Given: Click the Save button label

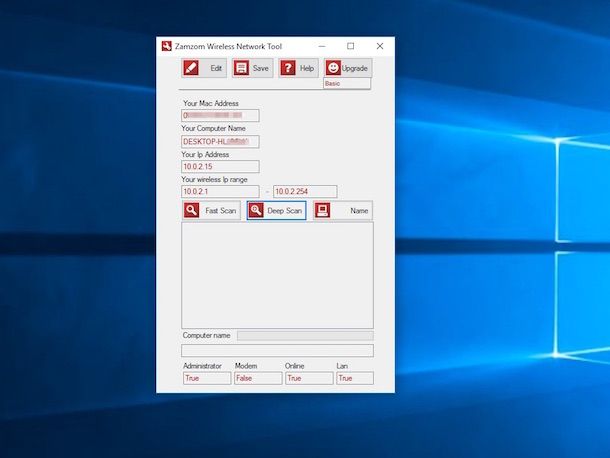Looking at the screenshot, I should pos(261,68).
